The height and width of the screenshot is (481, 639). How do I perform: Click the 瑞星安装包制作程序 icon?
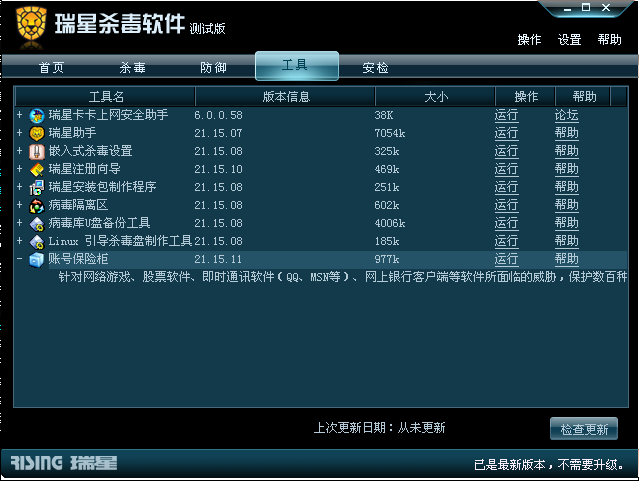click(37, 188)
